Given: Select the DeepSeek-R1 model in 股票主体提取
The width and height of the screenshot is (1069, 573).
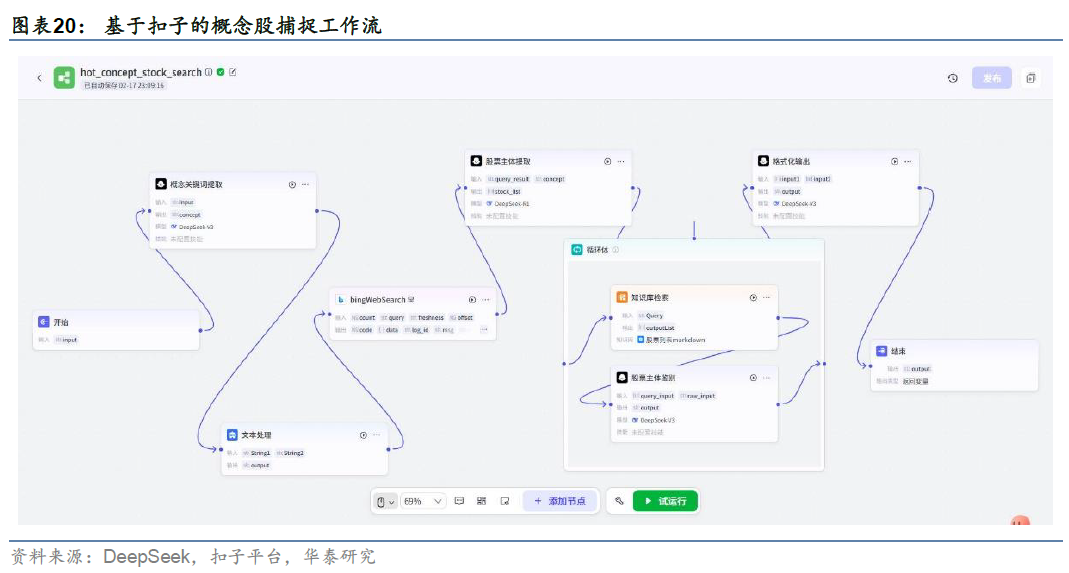Looking at the screenshot, I should (508, 204).
